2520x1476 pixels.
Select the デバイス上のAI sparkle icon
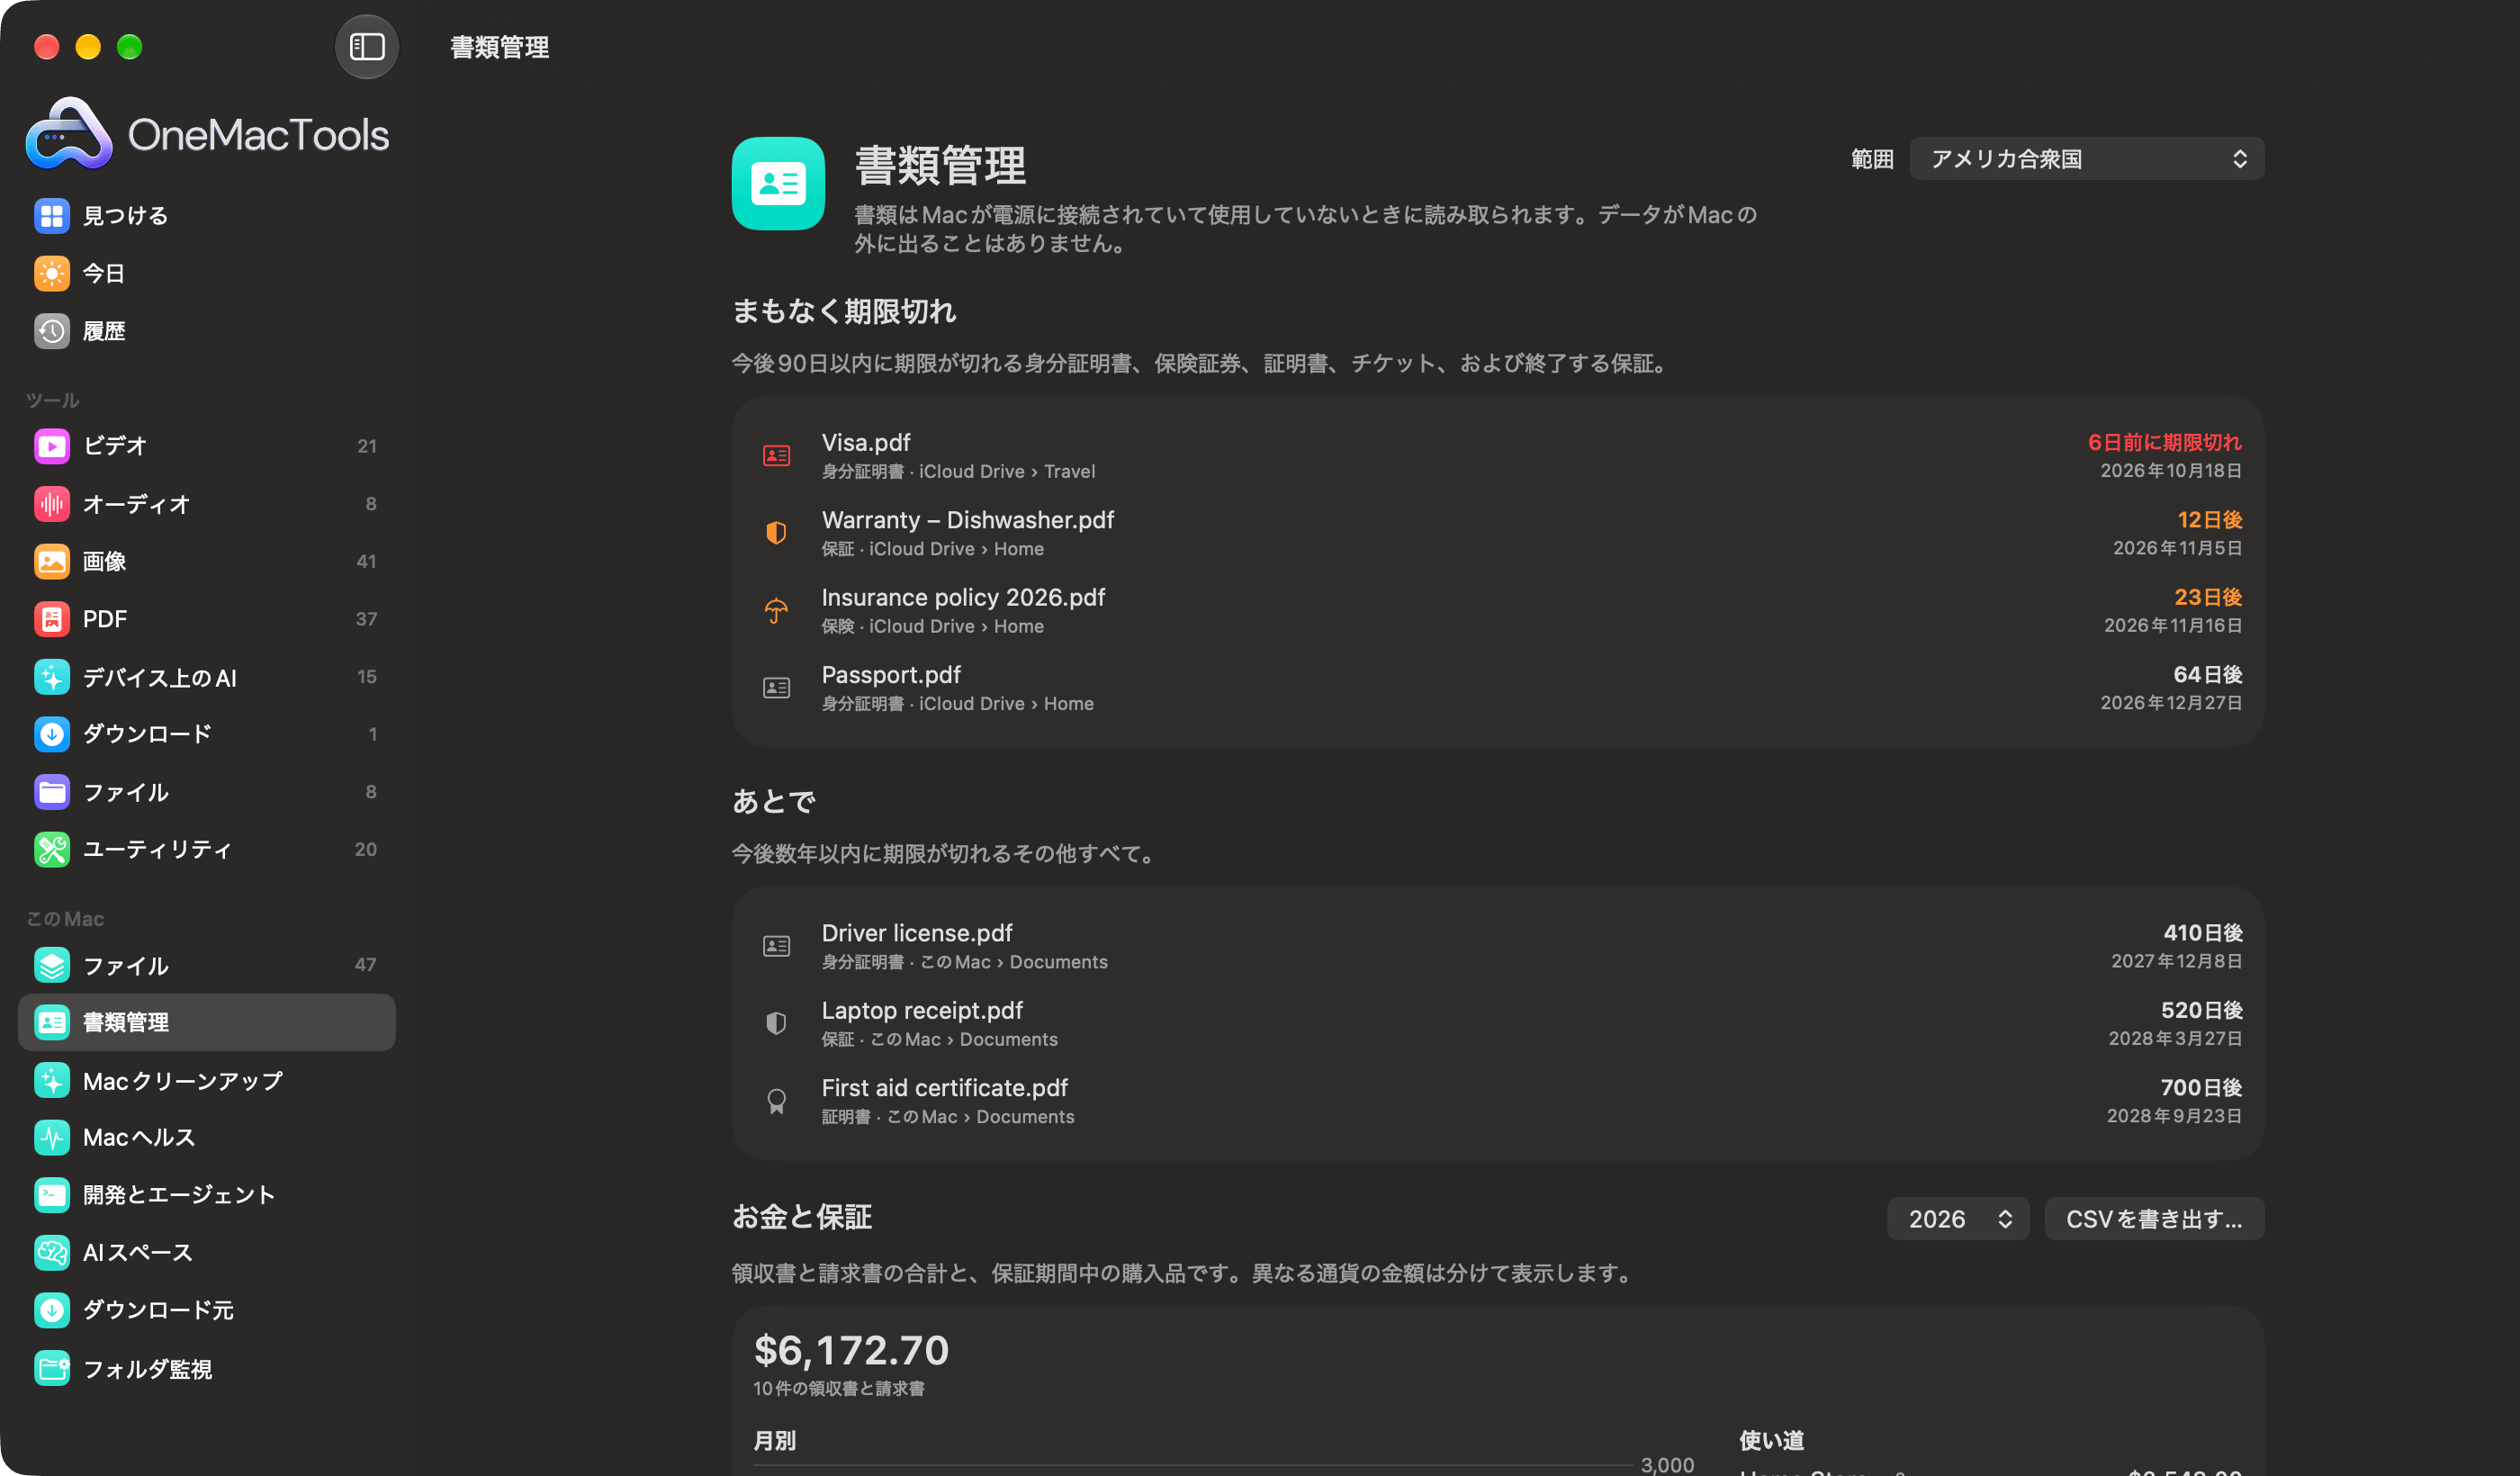[x=52, y=677]
